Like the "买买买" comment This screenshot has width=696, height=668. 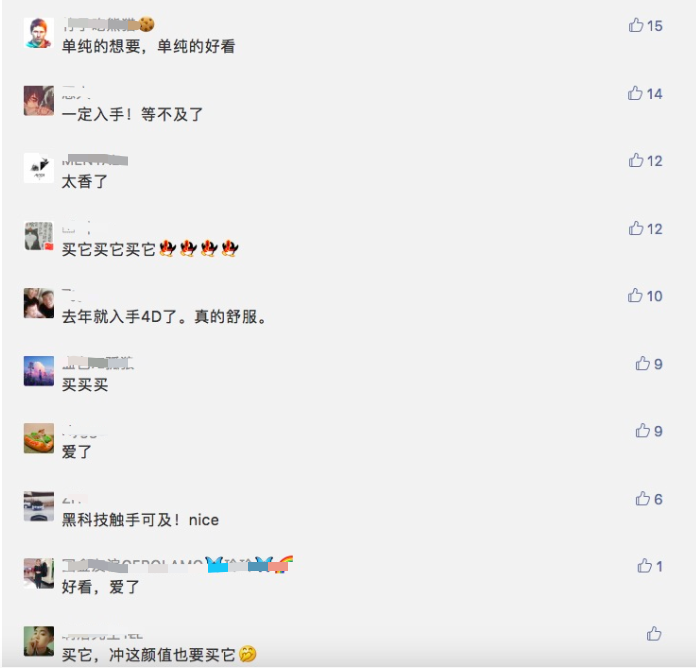(x=642, y=363)
